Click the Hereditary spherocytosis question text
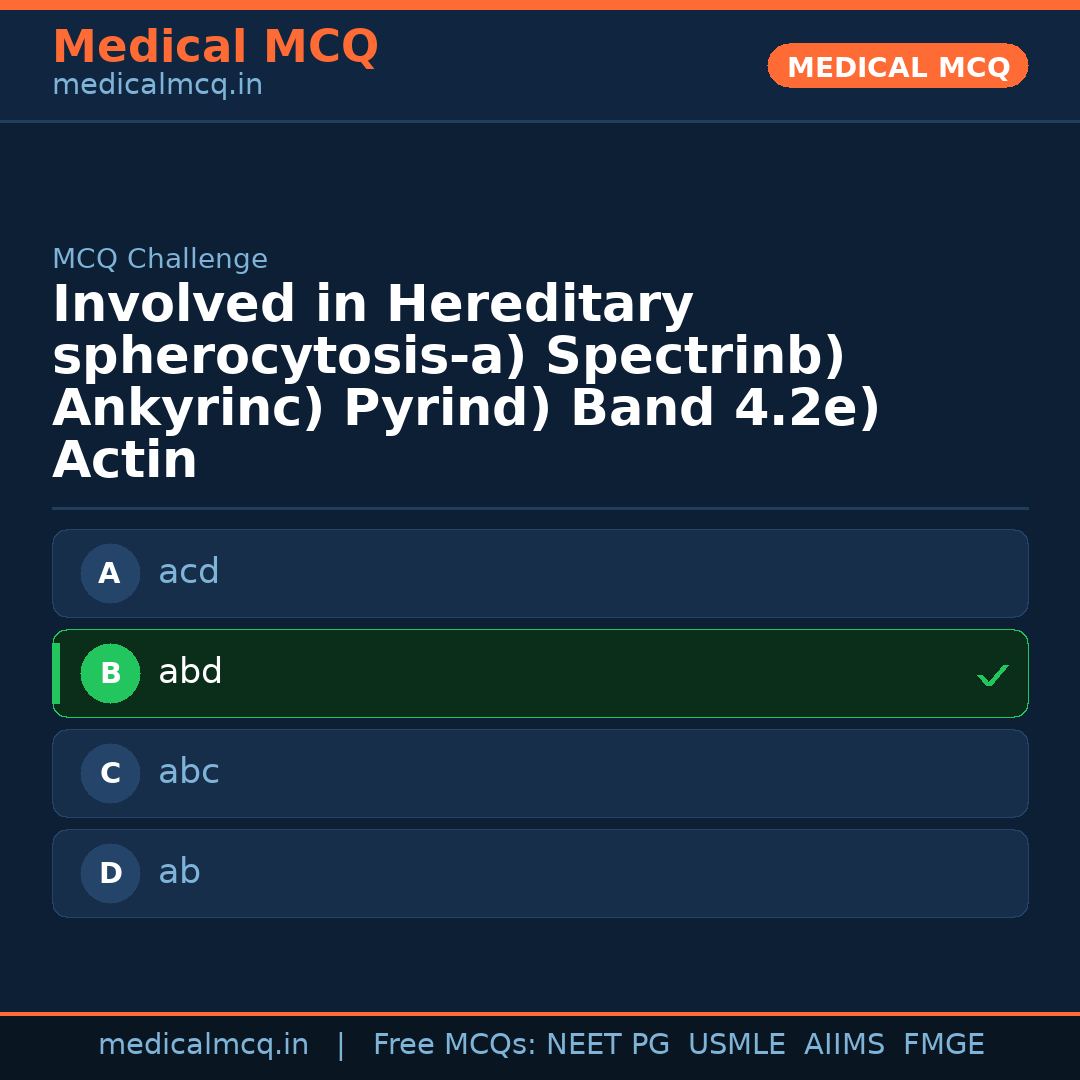 [x=465, y=380]
